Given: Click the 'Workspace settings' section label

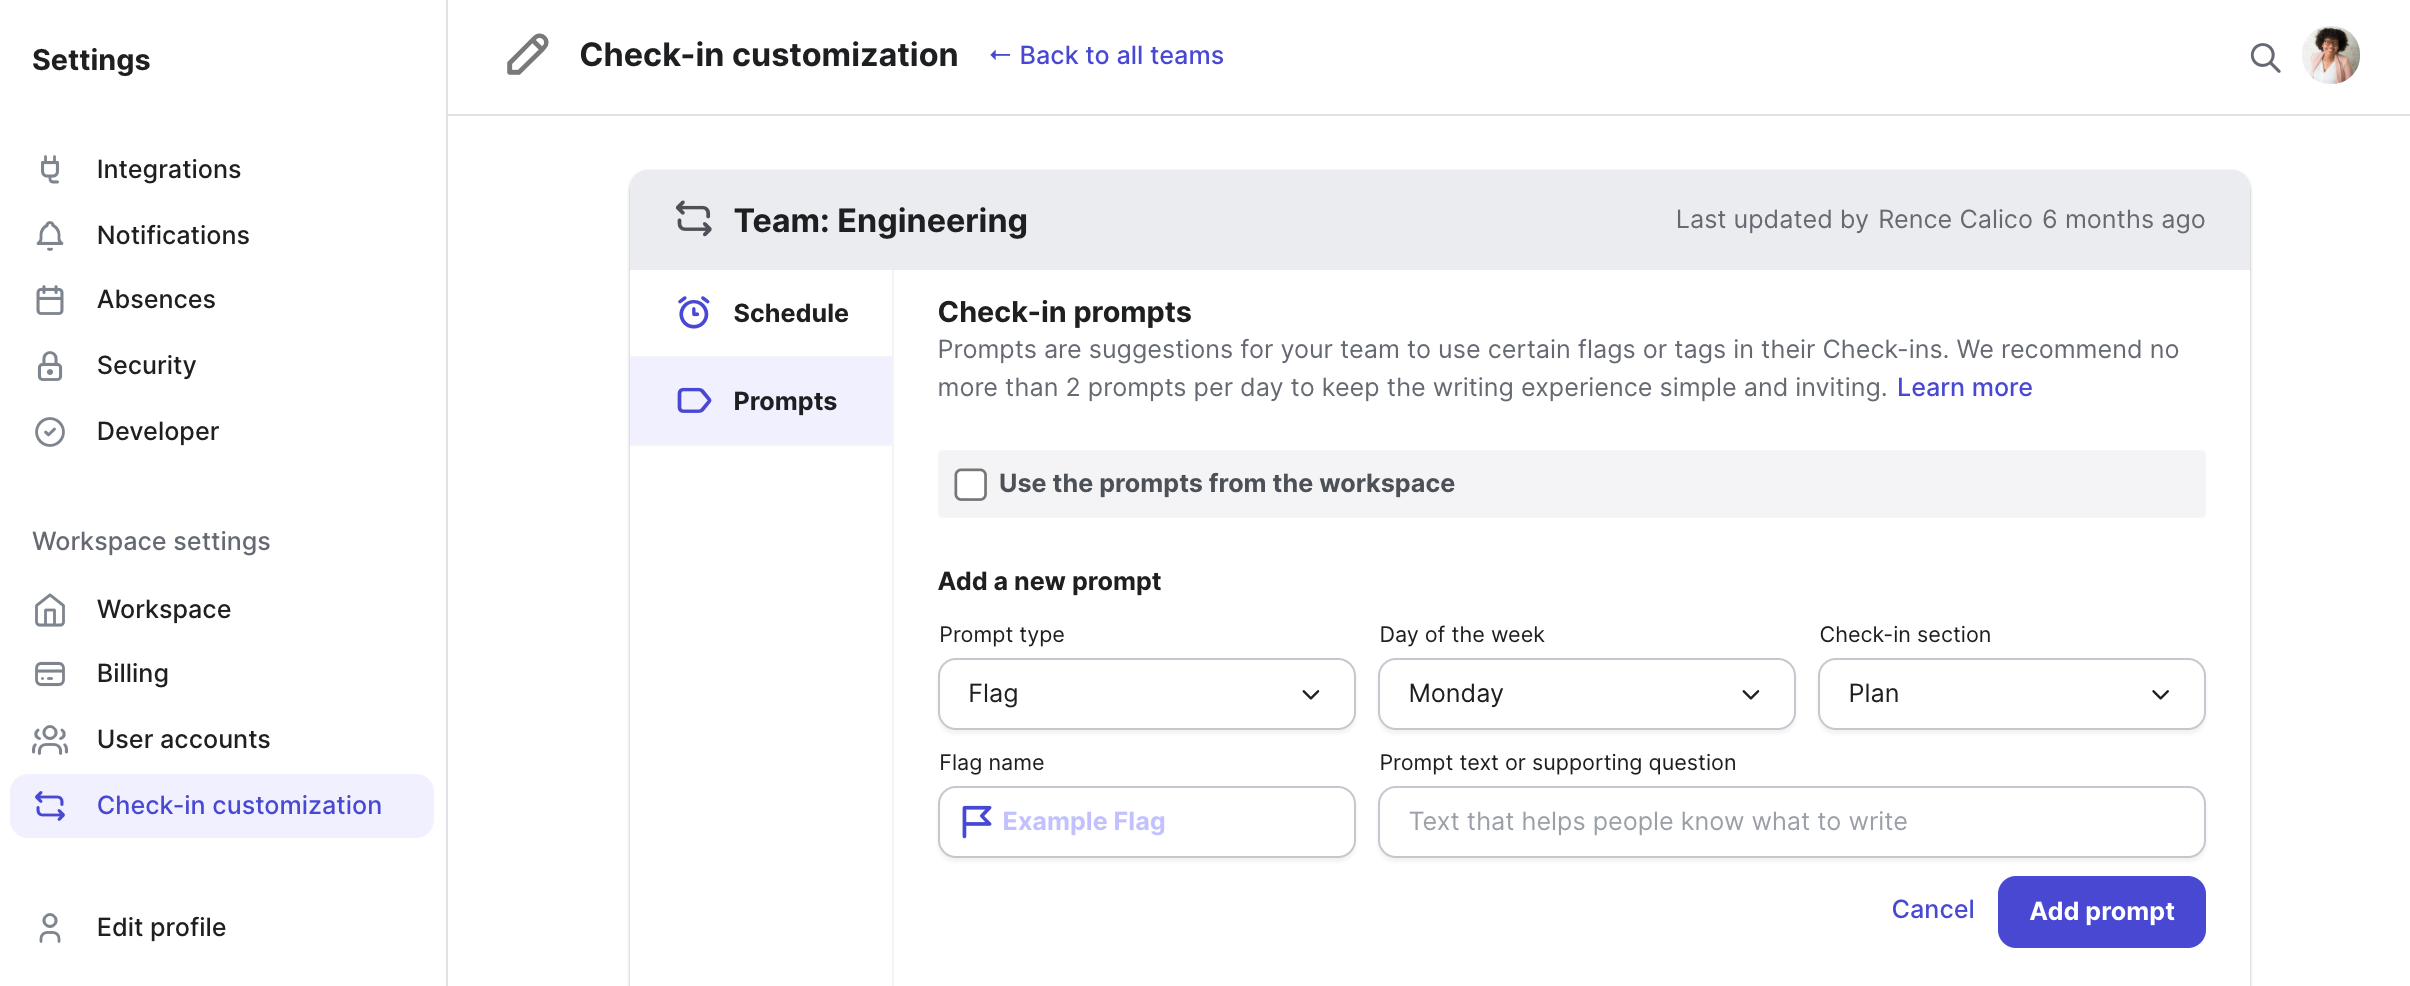Looking at the screenshot, I should click(151, 542).
